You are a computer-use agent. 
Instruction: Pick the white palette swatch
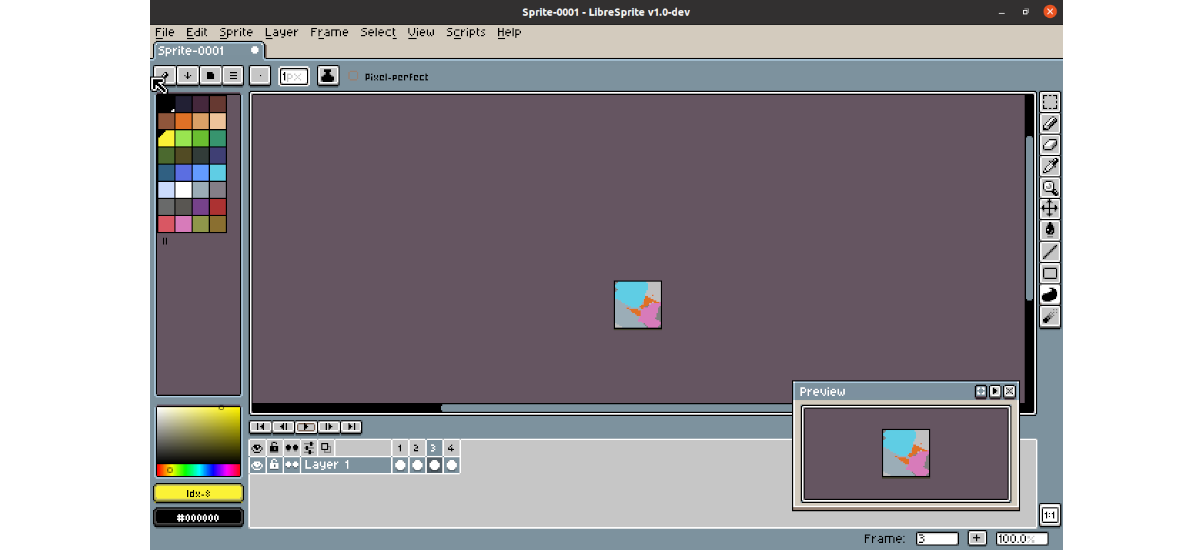(183, 189)
